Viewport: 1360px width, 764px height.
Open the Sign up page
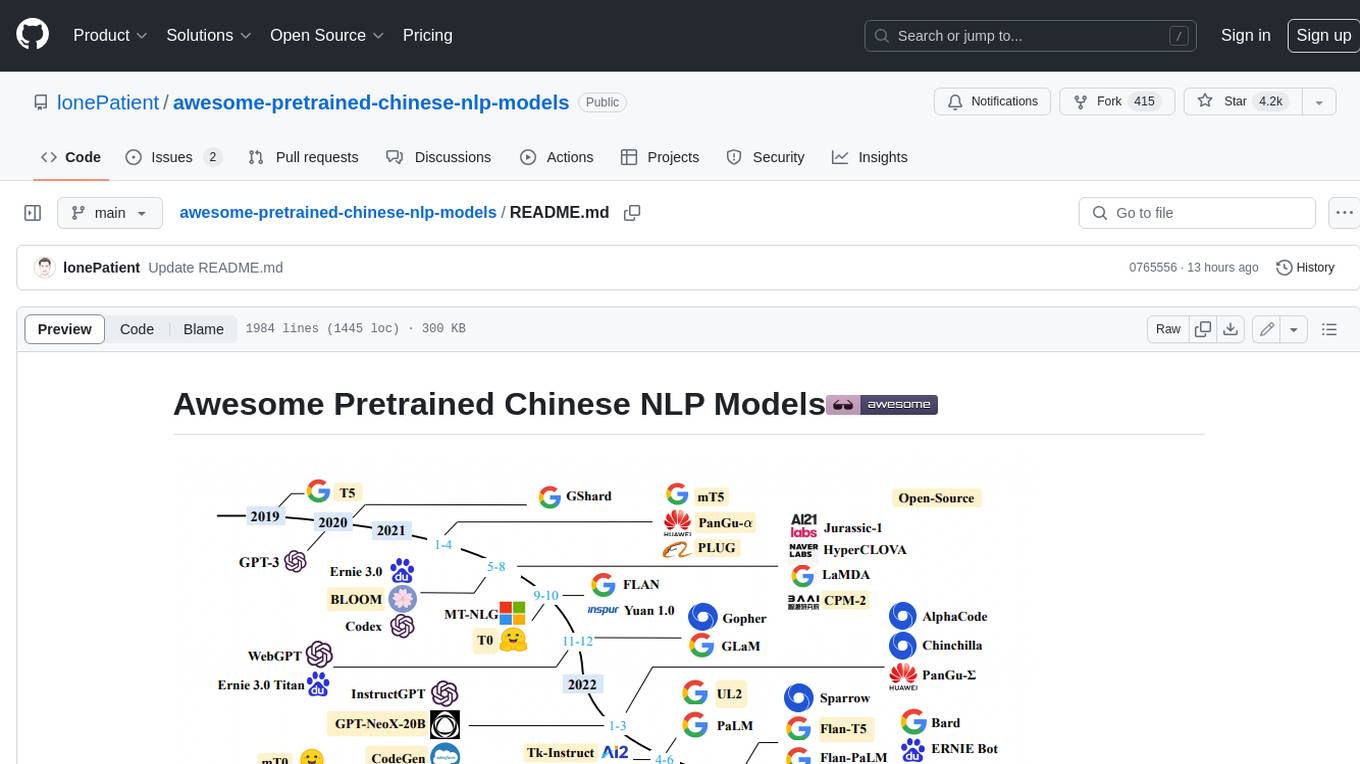coord(1323,35)
